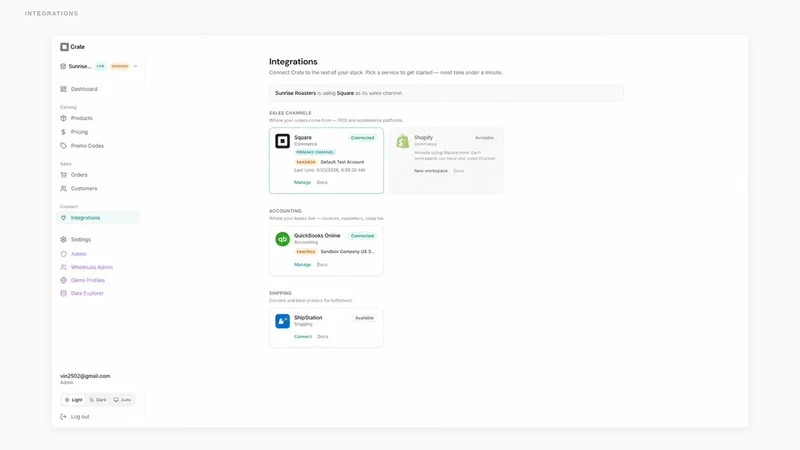Click the Demo Profiles globe icon
The height and width of the screenshot is (450, 800).
click(63, 280)
